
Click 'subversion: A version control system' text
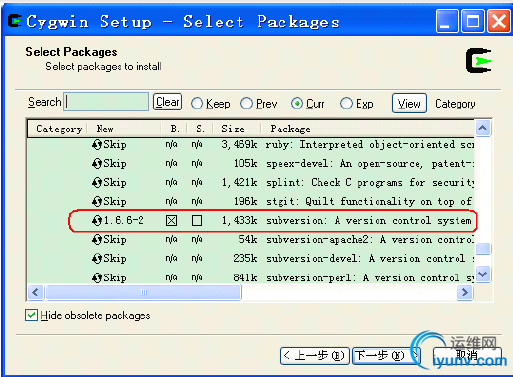[369, 221]
